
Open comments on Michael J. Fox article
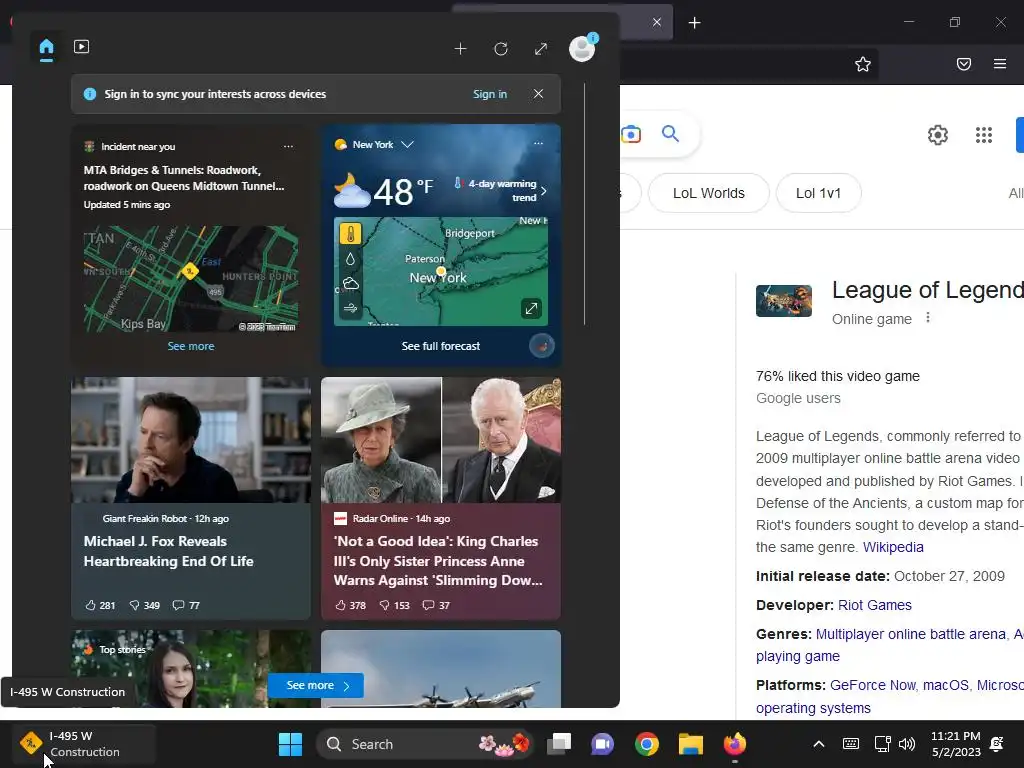click(x=185, y=605)
